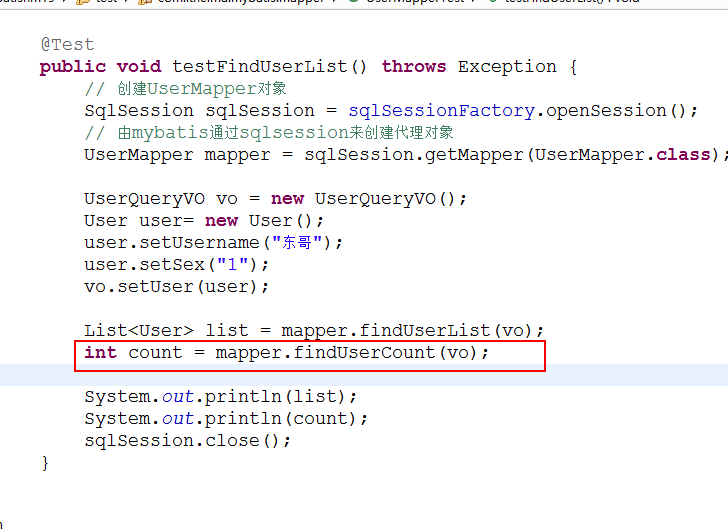This screenshot has height=529, width=728.
Task: Click the setSex method call
Action: (x=171, y=265)
